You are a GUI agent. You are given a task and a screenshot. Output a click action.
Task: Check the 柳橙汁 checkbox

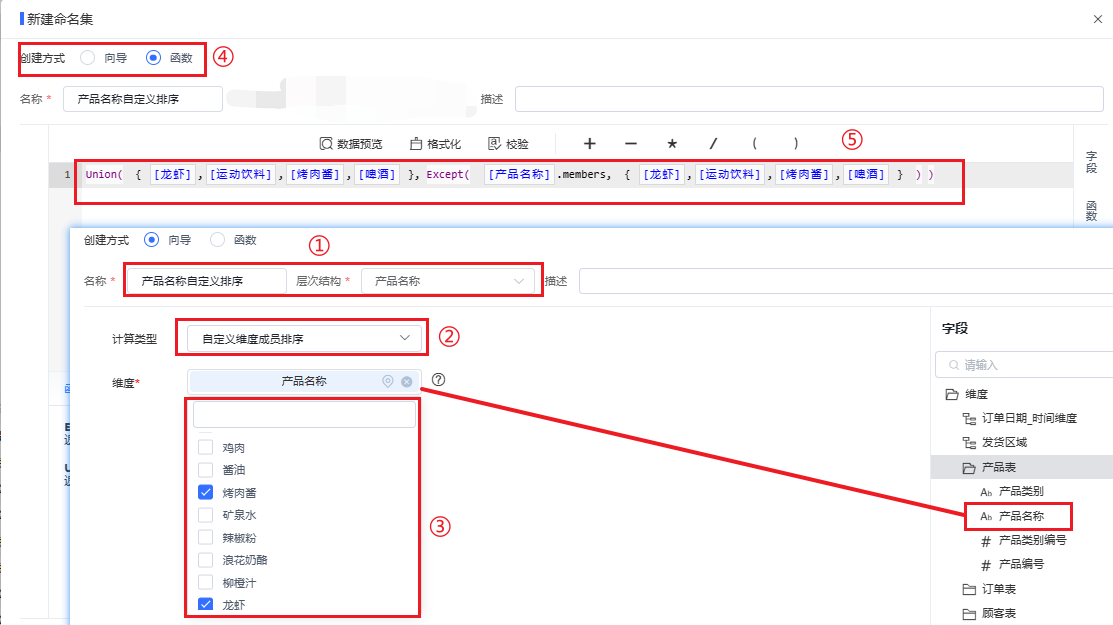coord(205,582)
